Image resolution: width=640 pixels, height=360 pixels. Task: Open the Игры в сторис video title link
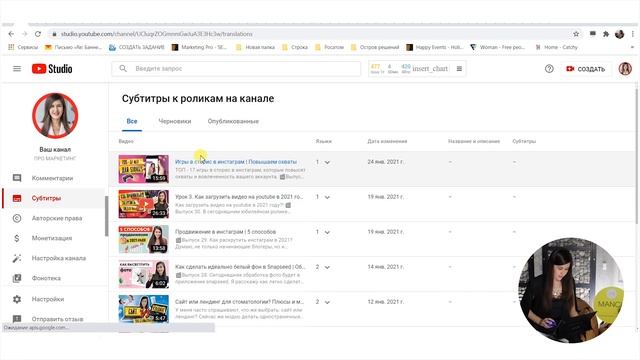pyautogui.click(x=236, y=162)
